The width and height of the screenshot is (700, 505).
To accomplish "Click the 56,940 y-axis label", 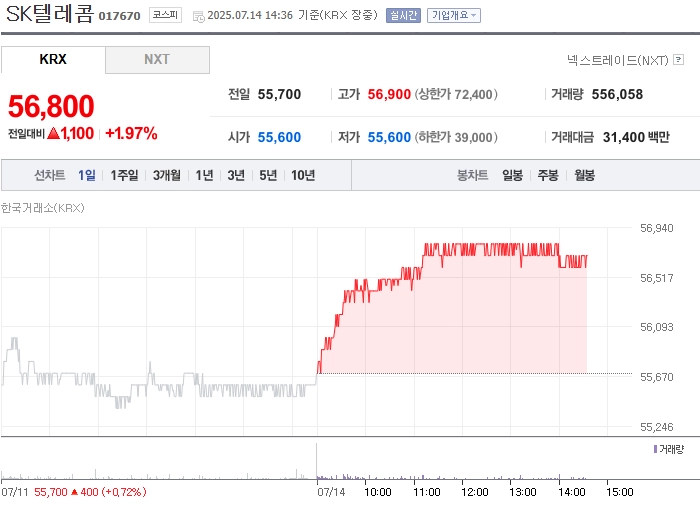I will coord(656,228).
